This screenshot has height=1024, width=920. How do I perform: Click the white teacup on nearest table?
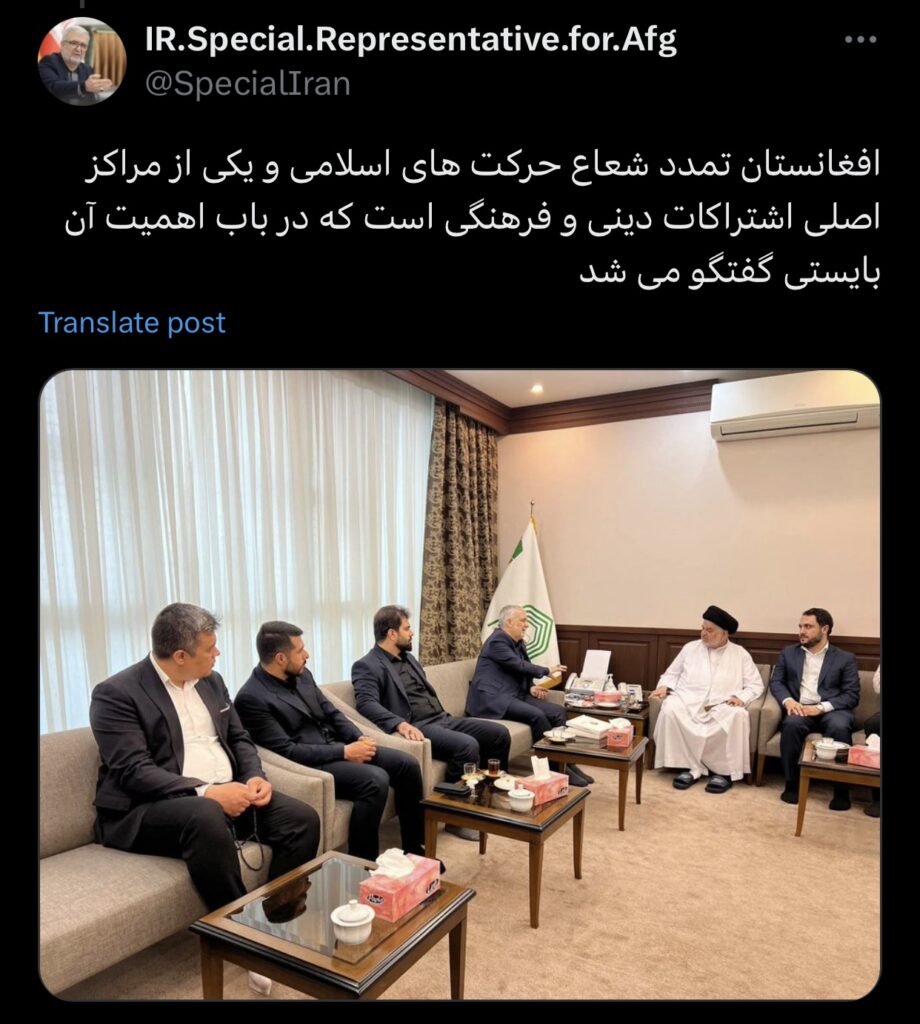[x=353, y=920]
